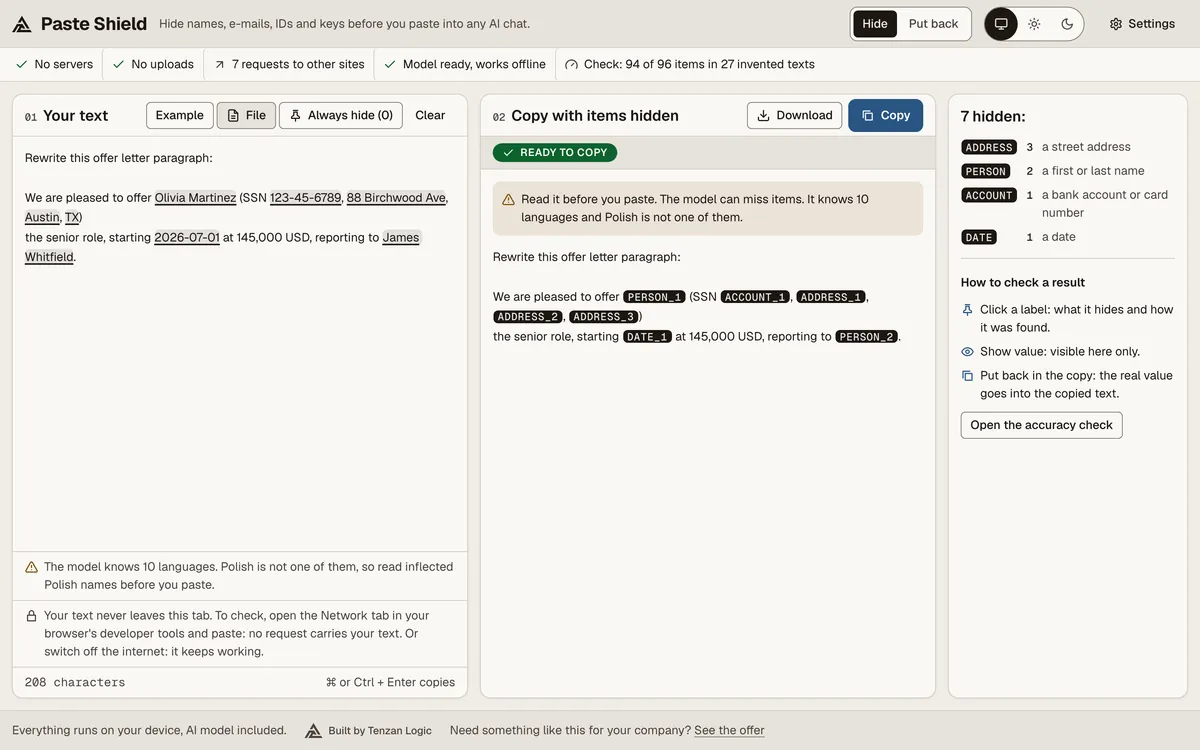Click underlined name James in input

click(x=401, y=238)
